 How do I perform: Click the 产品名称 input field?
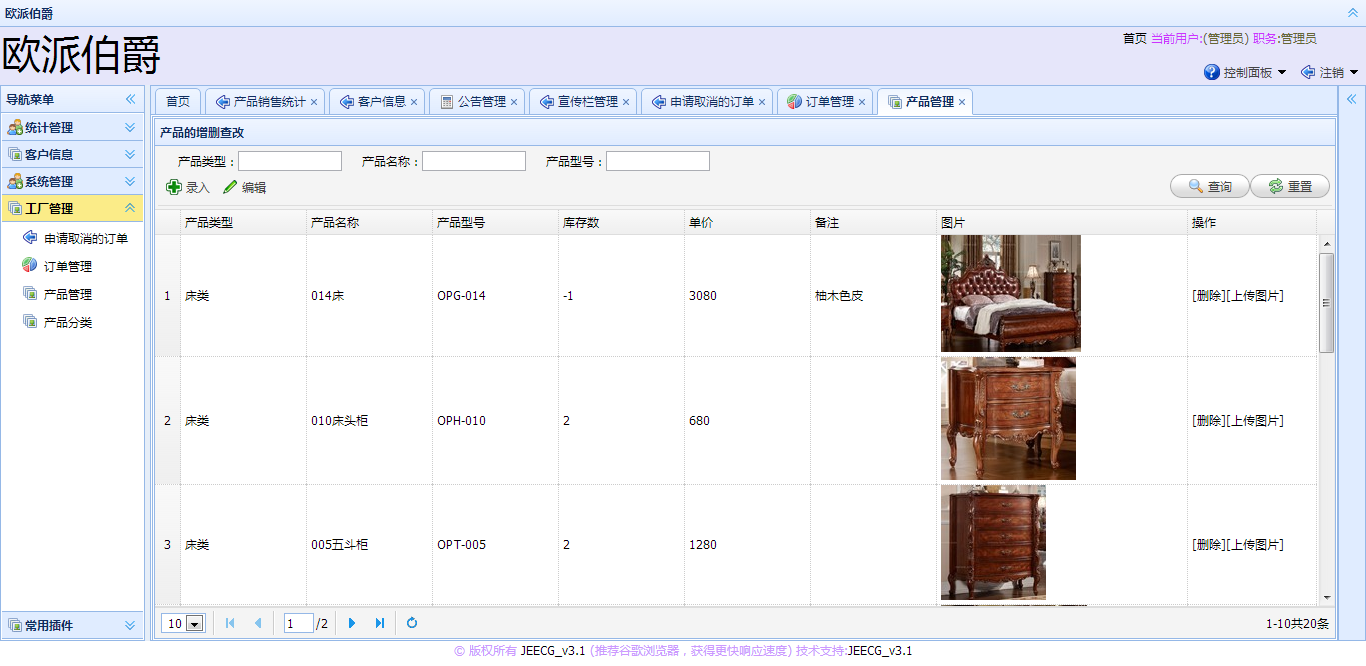coord(474,161)
